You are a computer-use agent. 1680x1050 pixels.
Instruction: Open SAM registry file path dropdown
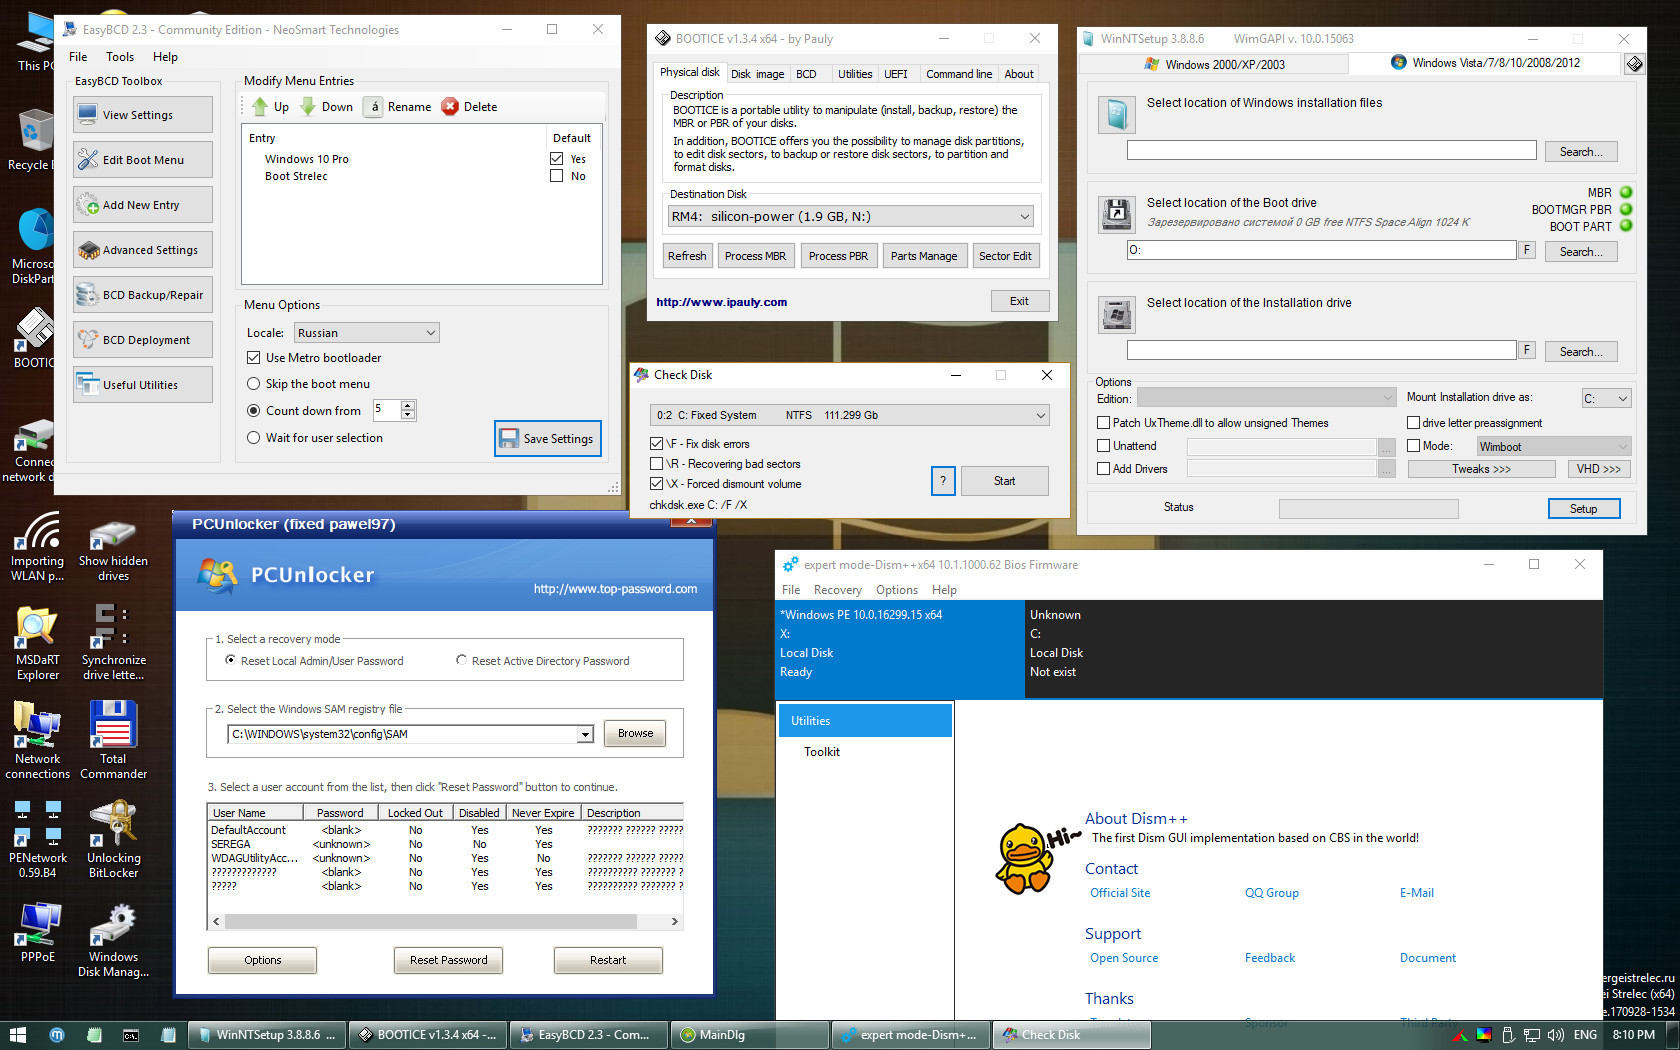[585, 734]
